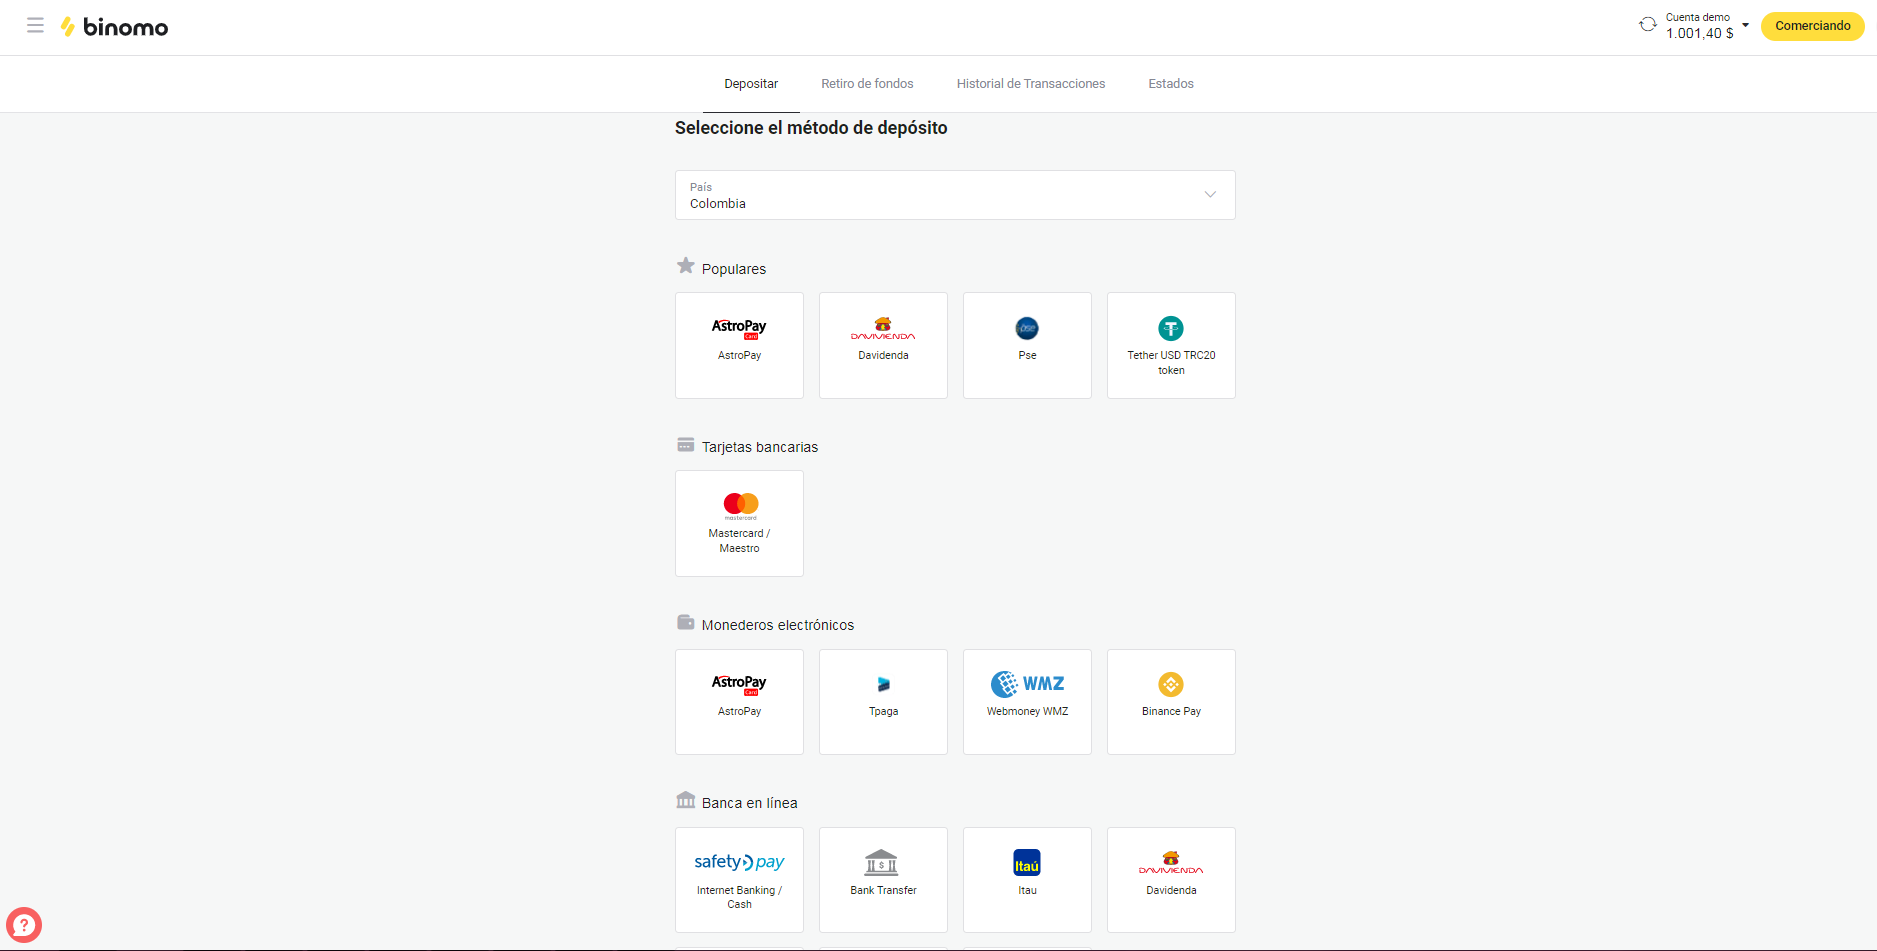Click the Banca en línea heading
Viewport: 1877px width, 951px height.
tap(750, 803)
